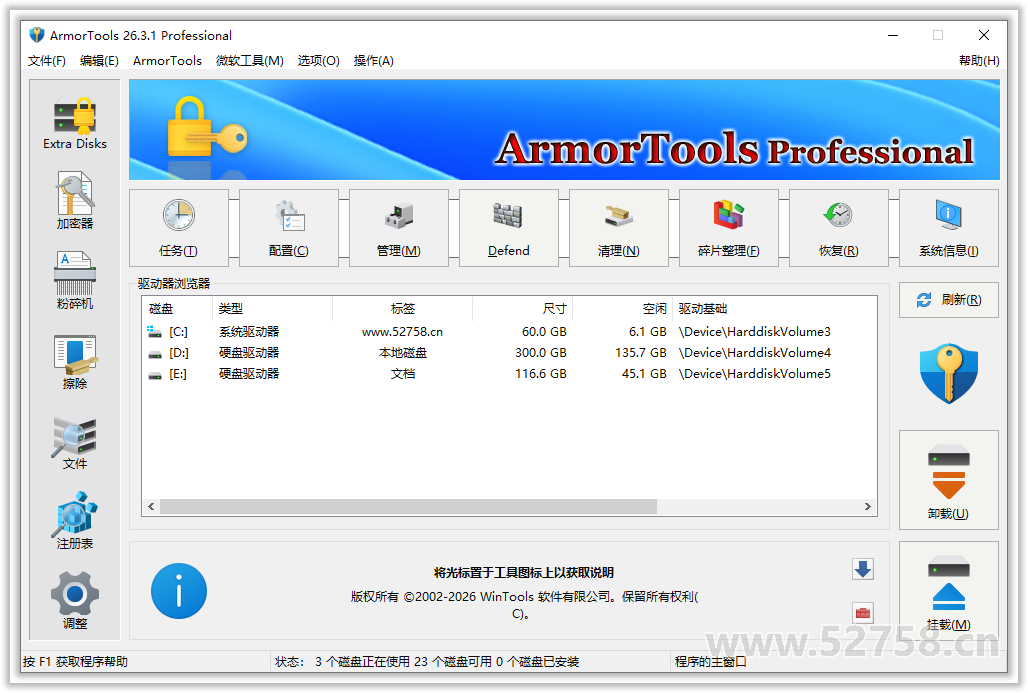Image resolution: width=1028 pixels, height=693 pixels.
Task: Open the 文件 files tool in sidebar
Action: [x=75, y=443]
